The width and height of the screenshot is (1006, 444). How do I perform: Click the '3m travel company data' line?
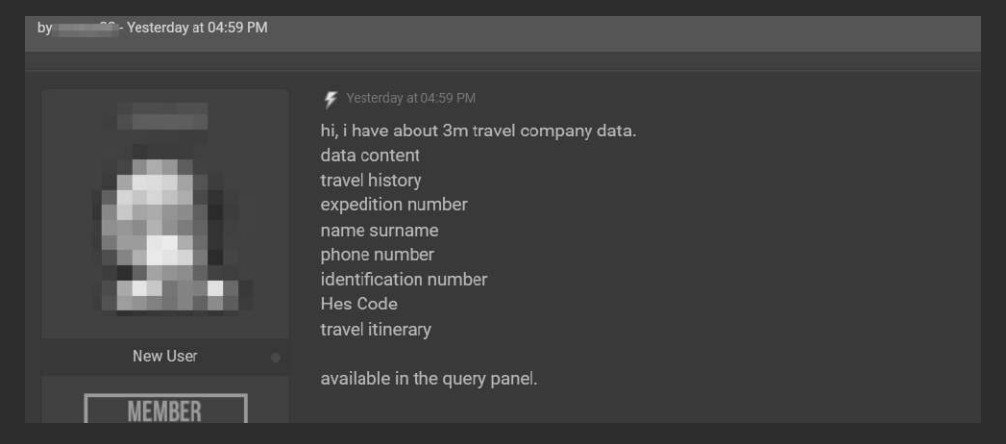pos(478,131)
